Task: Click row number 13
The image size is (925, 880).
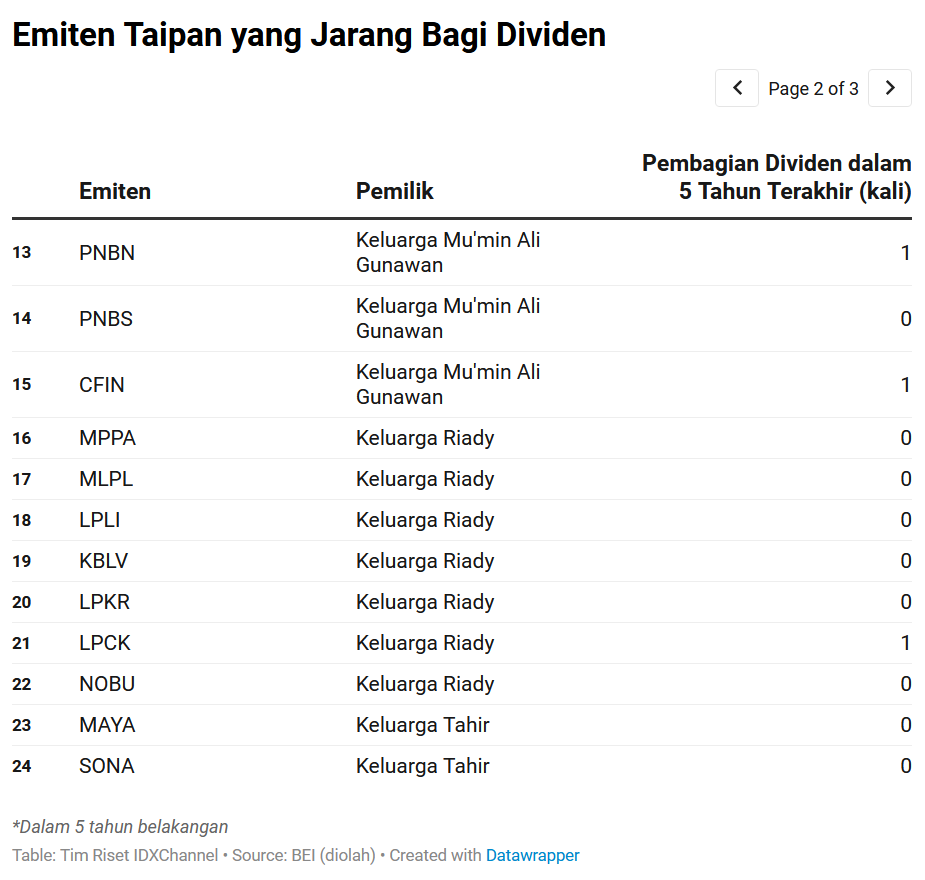Action: coord(22,252)
